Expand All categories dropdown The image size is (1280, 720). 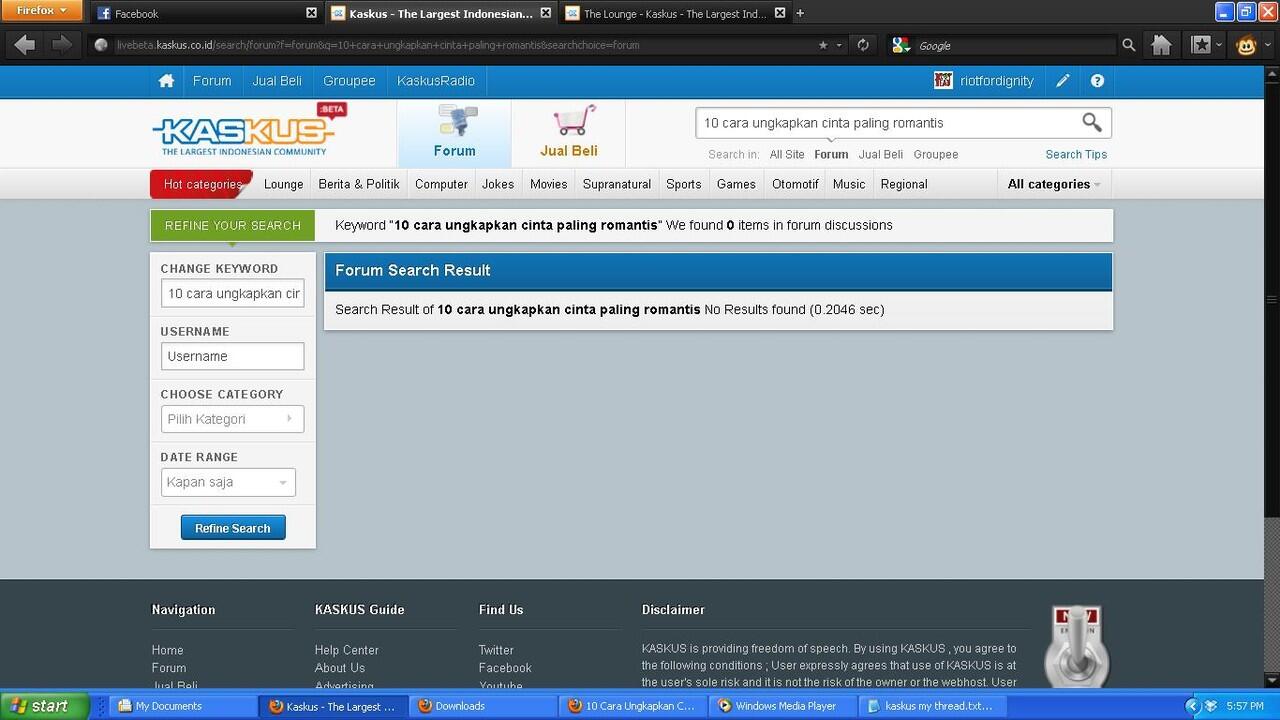click(1054, 184)
